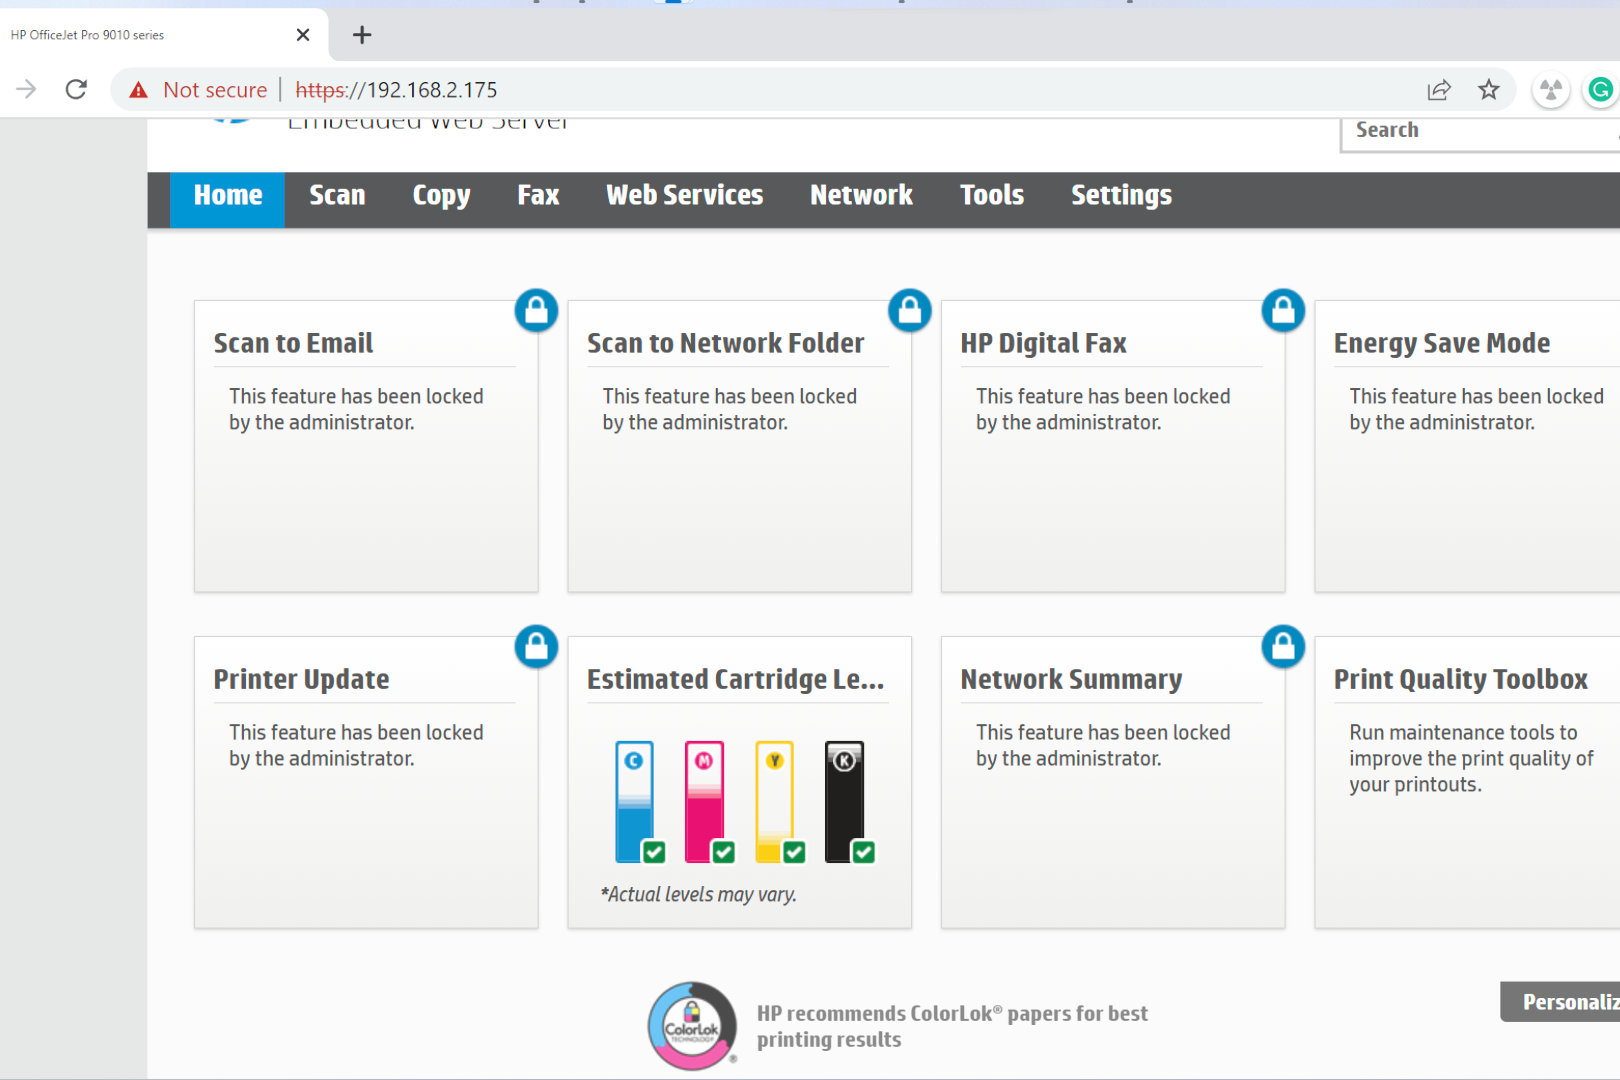Click the ColorLok logo icon
The height and width of the screenshot is (1080, 1620).
(x=692, y=1026)
